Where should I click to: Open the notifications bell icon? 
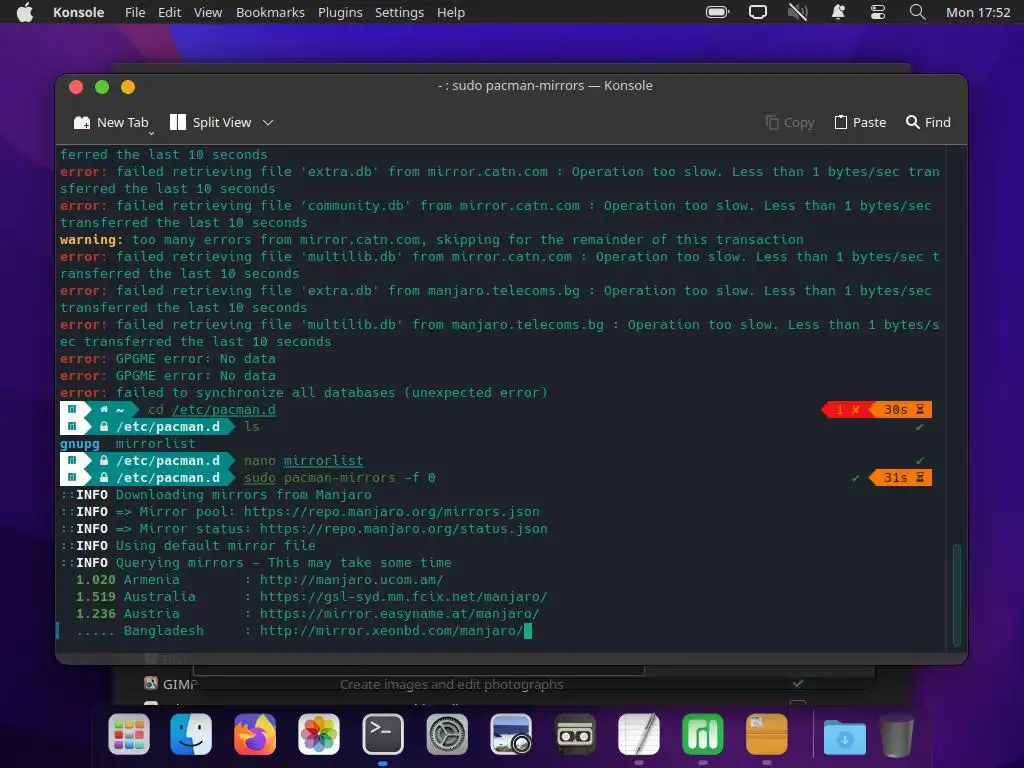click(x=839, y=12)
